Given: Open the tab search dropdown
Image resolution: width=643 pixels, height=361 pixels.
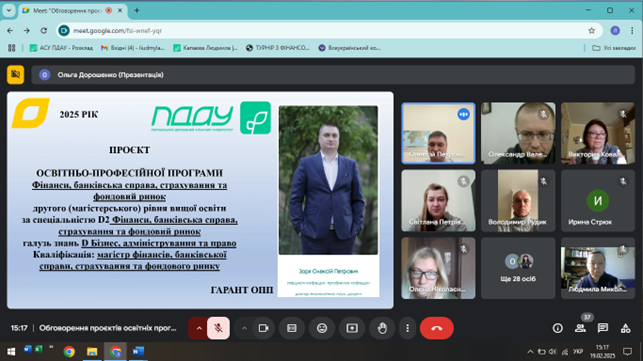Looking at the screenshot, I should pyautogui.click(x=9, y=11).
